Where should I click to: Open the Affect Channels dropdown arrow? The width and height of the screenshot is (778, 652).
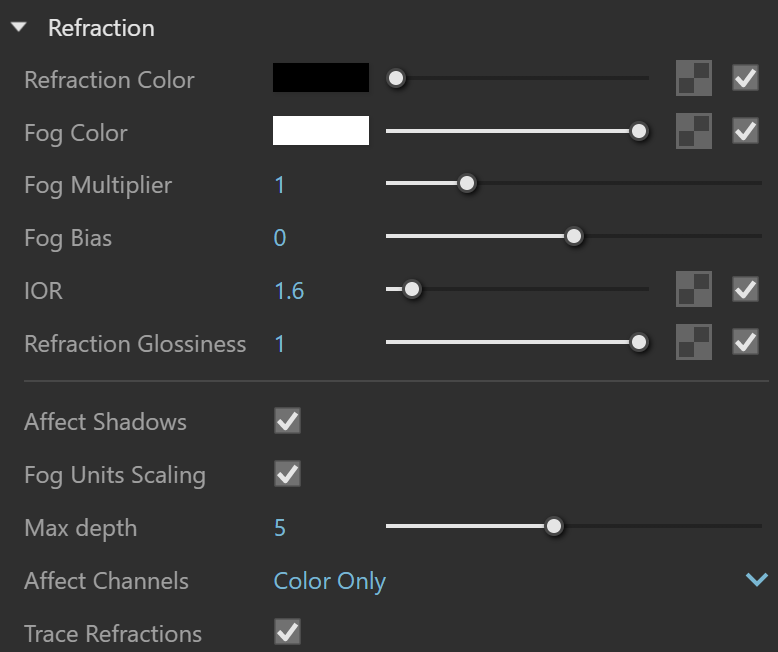click(757, 579)
